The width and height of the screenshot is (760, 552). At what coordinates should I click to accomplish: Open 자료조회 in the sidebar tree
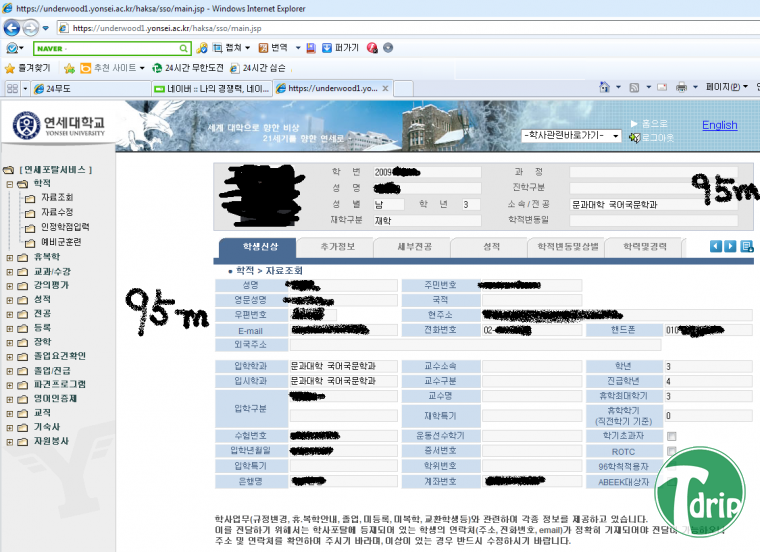(x=57, y=197)
